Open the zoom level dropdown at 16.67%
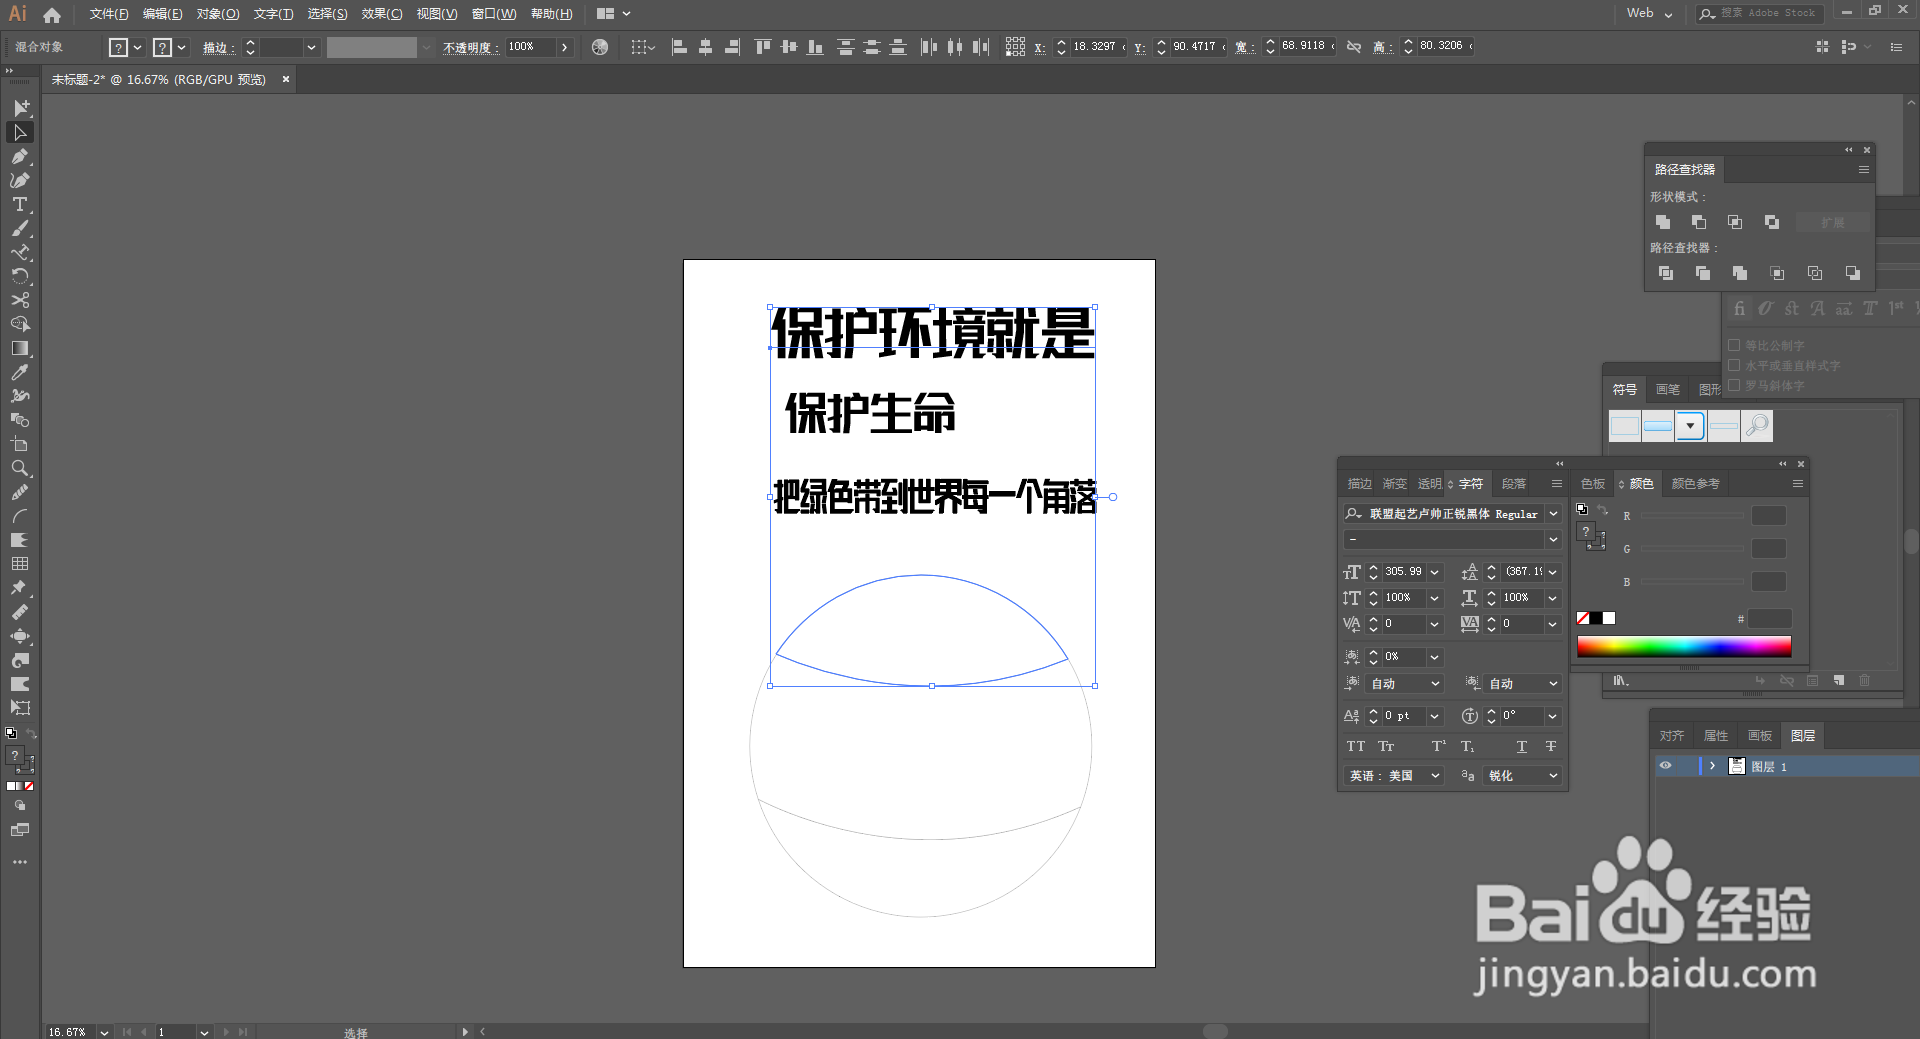The height and width of the screenshot is (1039, 1920). 103,1032
